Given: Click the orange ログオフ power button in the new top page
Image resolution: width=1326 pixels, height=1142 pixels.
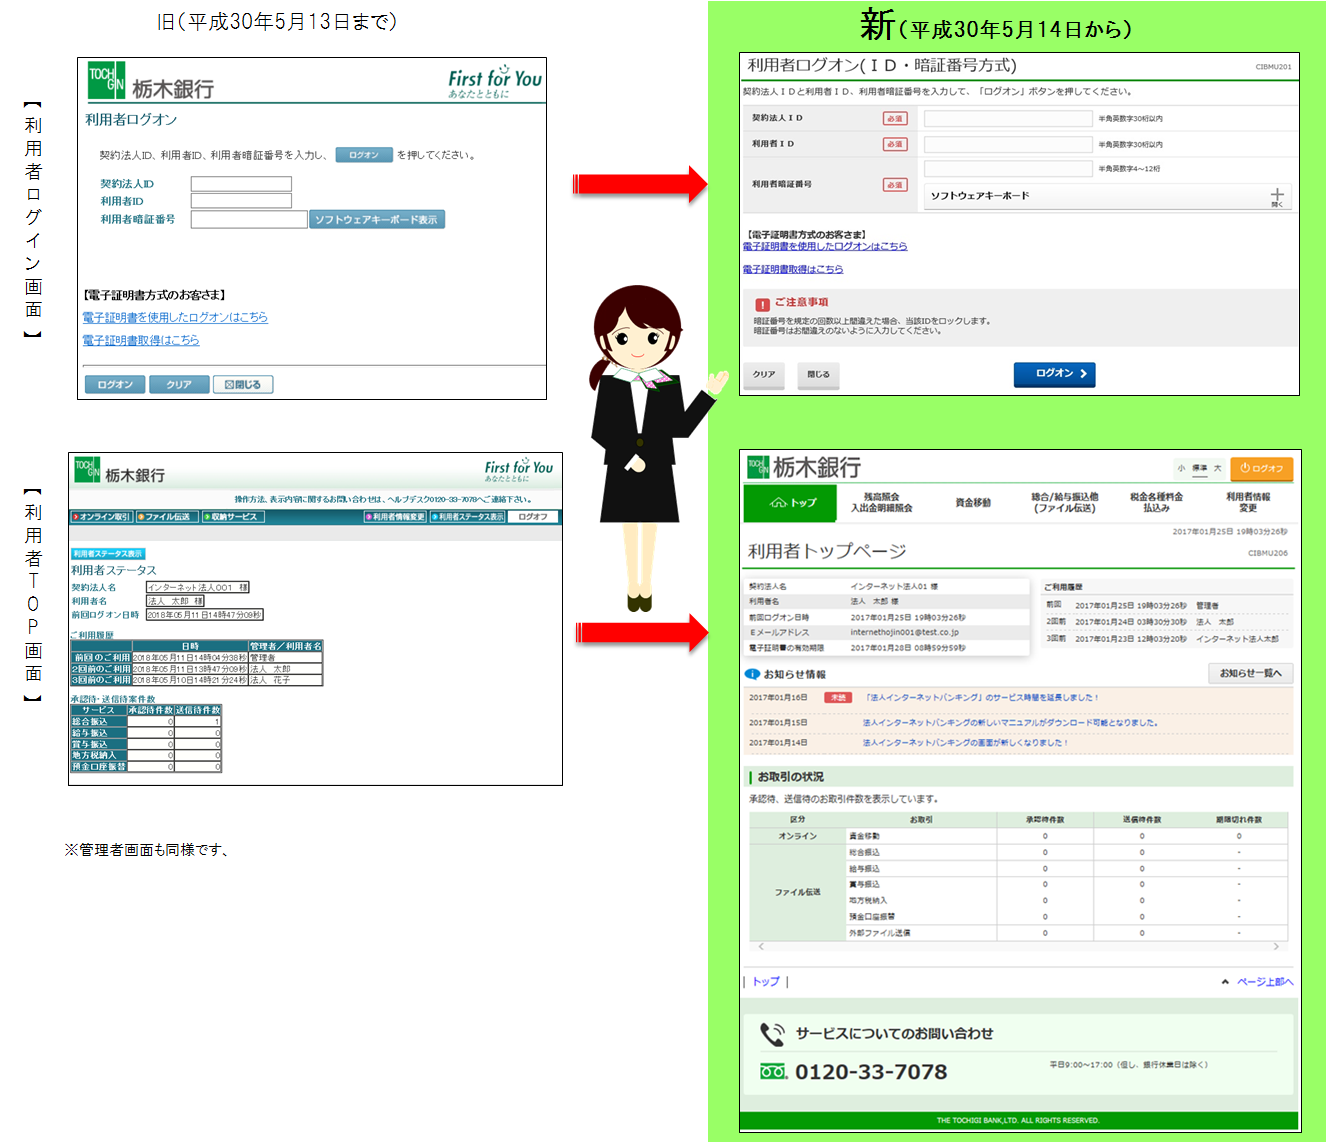Looking at the screenshot, I should click(1262, 468).
